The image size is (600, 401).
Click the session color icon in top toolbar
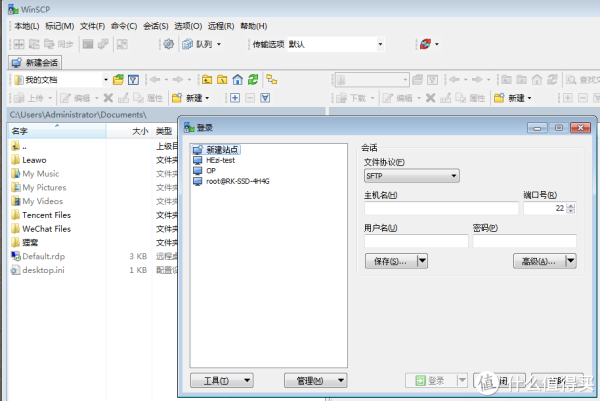[427, 44]
